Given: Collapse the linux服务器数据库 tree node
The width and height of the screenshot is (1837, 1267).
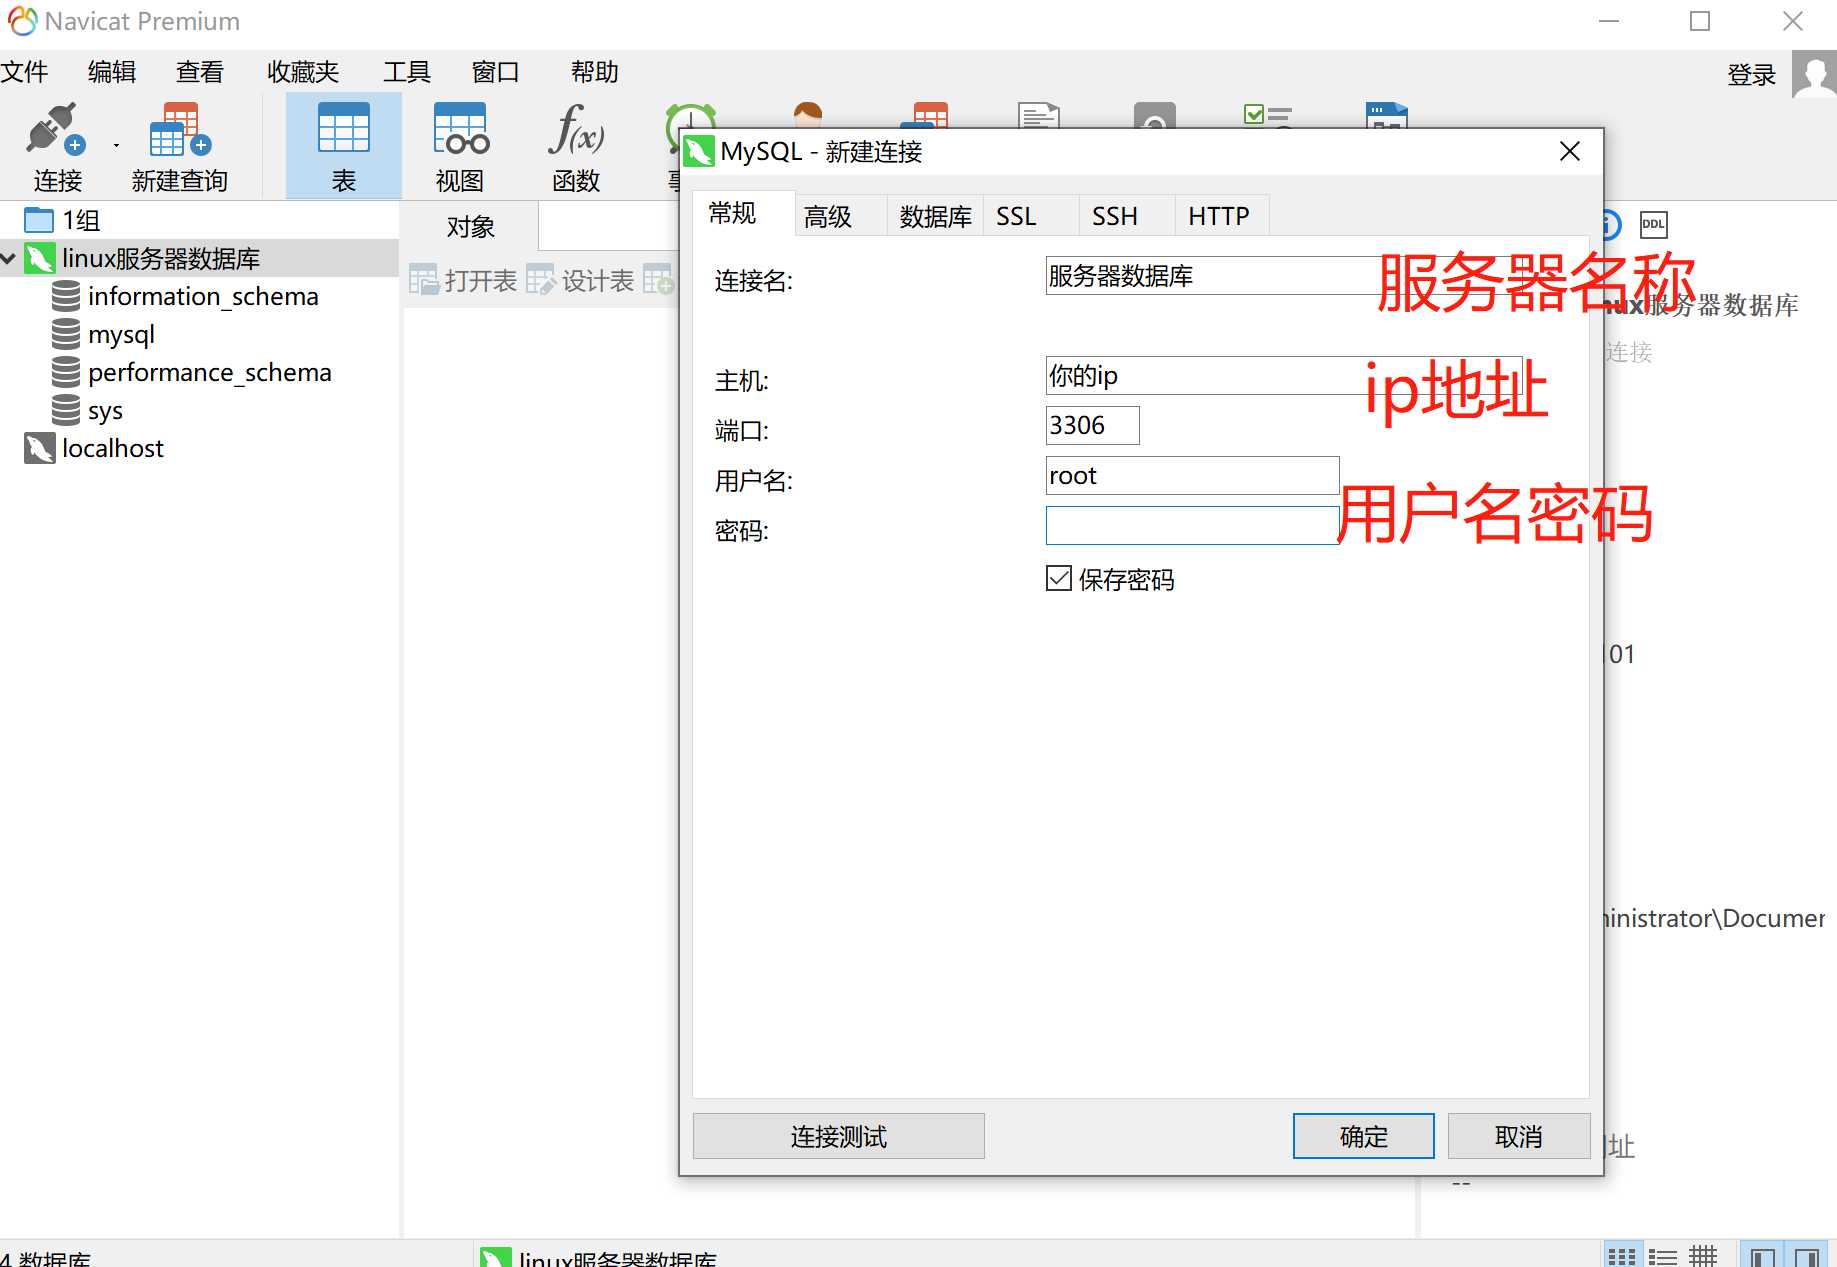Looking at the screenshot, I should coord(9,258).
